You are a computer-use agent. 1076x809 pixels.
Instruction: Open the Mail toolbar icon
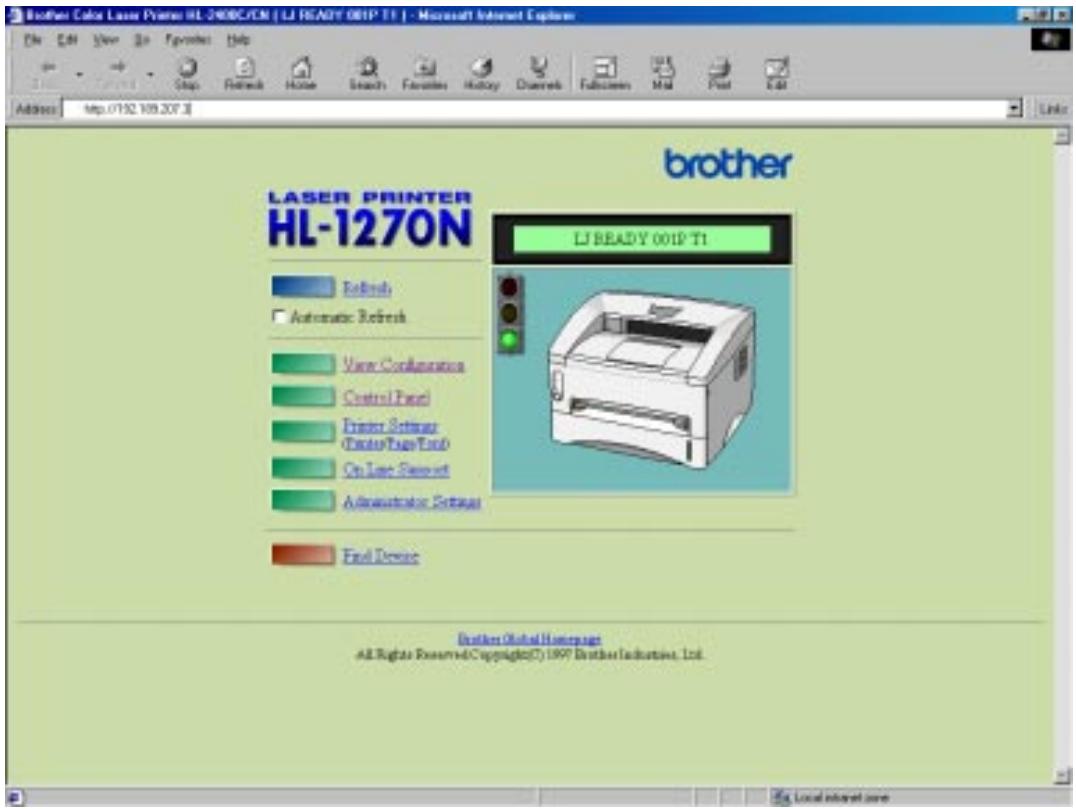pos(662,73)
